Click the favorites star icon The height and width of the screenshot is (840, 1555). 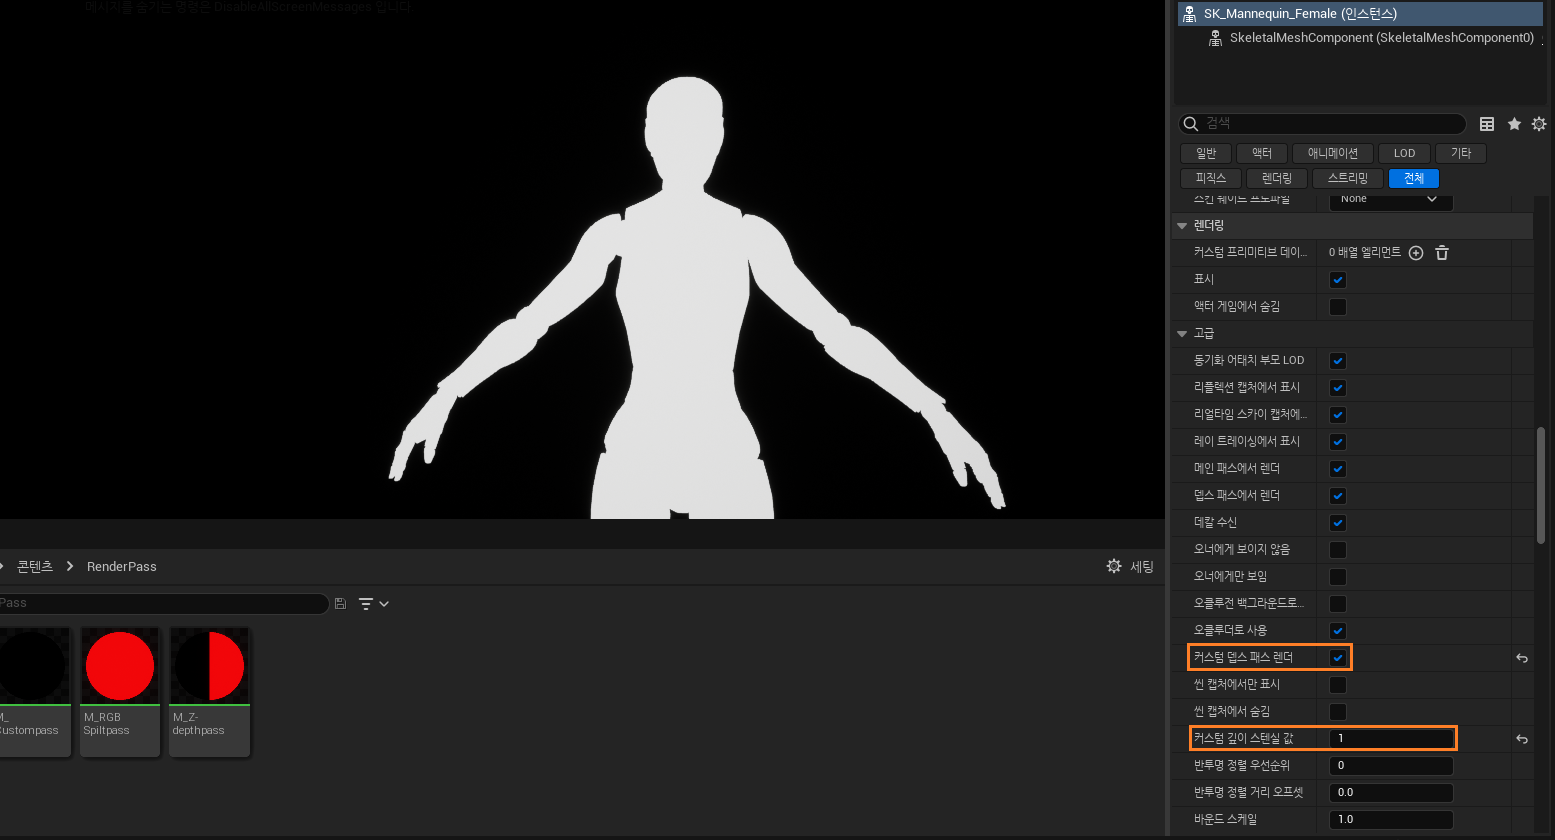coord(1514,124)
